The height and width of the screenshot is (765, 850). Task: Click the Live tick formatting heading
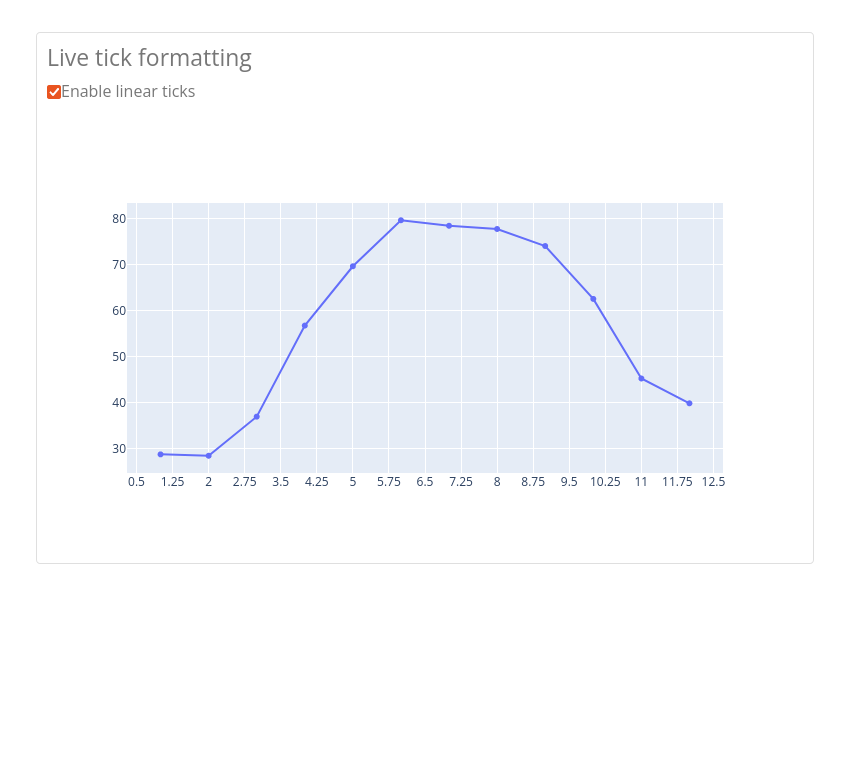(x=150, y=58)
